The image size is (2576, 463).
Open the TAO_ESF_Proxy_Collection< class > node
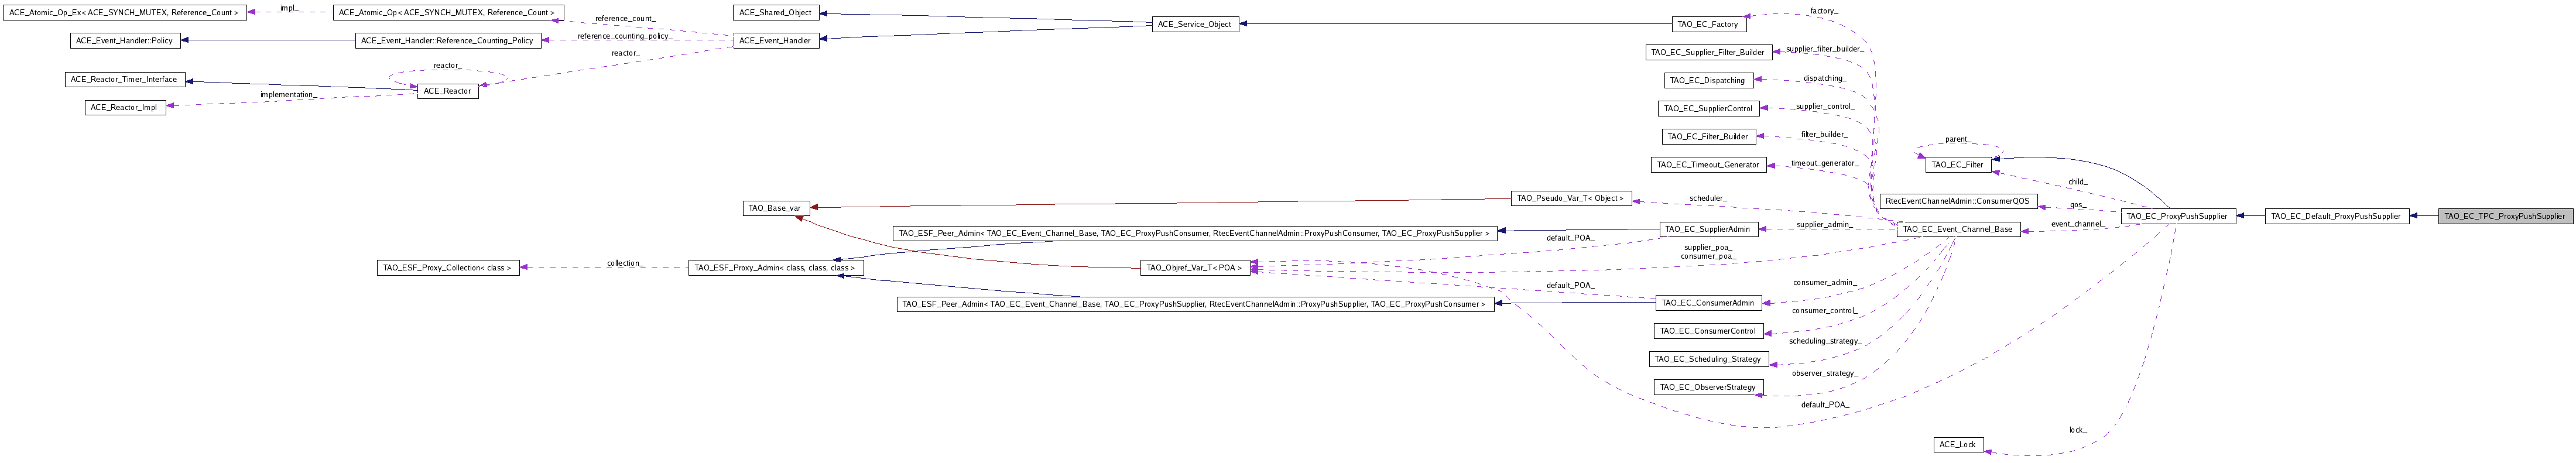pyautogui.click(x=448, y=268)
